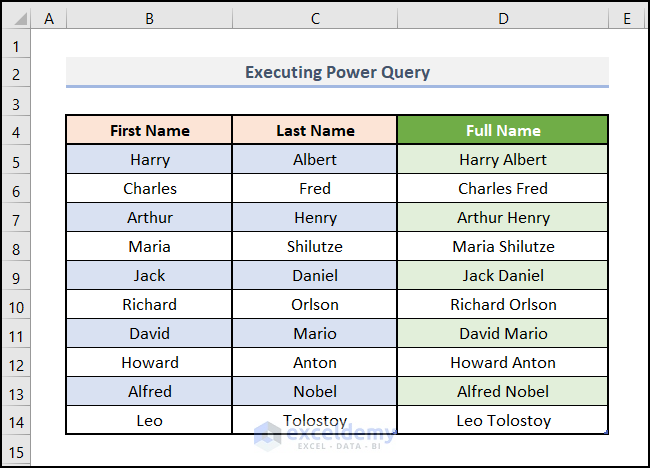Select column E header
The height and width of the screenshot is (468, 650).
pos(626,18)
